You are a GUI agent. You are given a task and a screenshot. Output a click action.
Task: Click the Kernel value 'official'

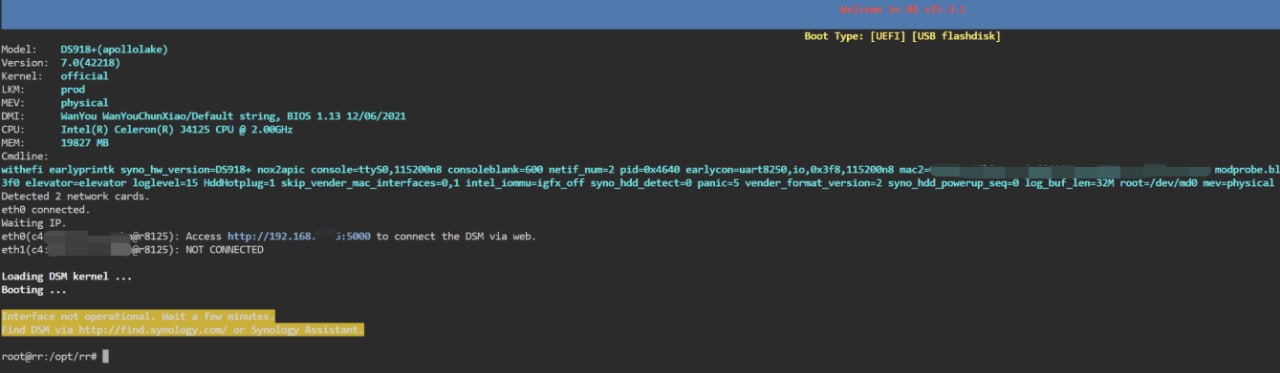tap(84, 76)
